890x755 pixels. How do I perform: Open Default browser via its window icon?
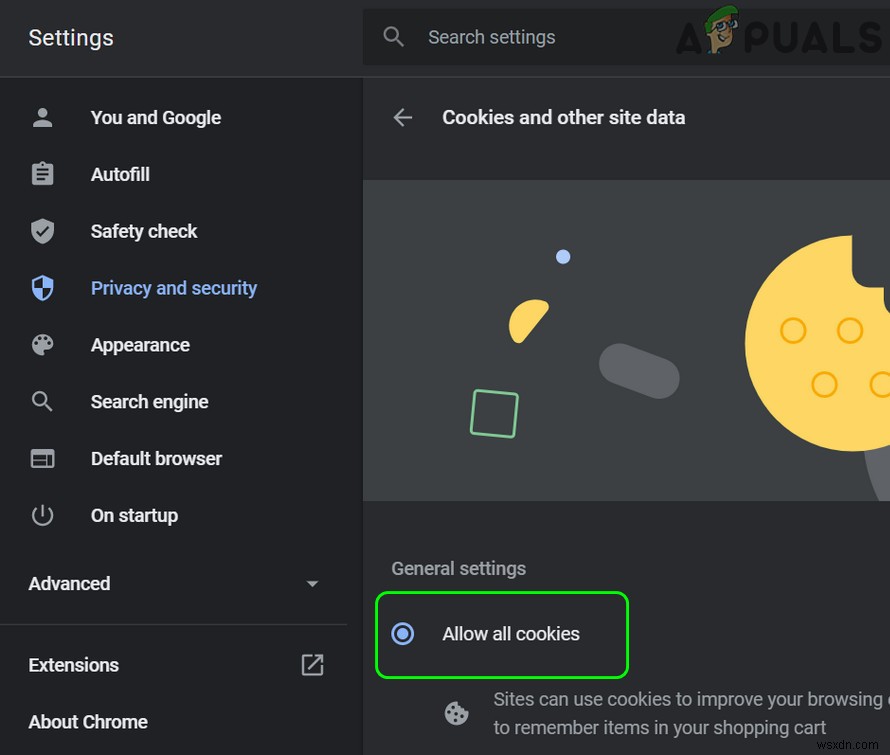point(42,458)
